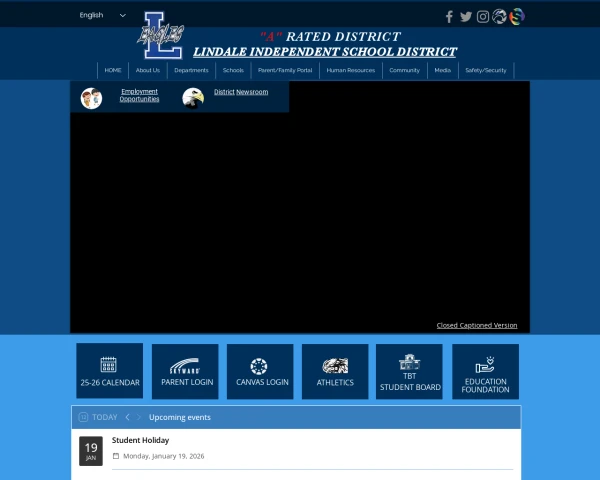The height and width of the screenshot is (480, 600).
Task: Open the Parent/Family Portal menu
Action: point(285,70)
